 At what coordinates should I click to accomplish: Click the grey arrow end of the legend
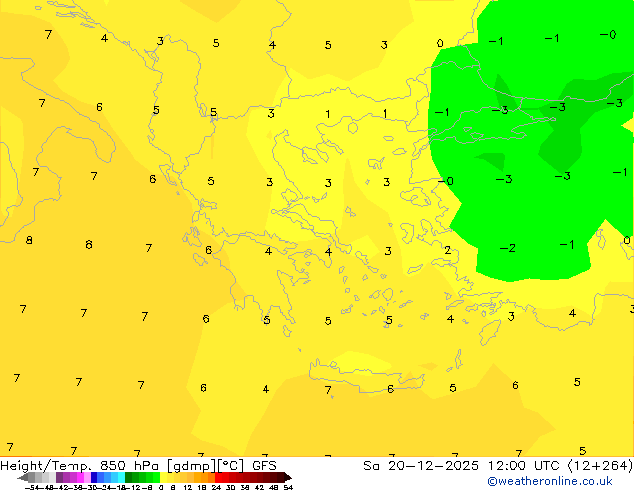point(23,478)
